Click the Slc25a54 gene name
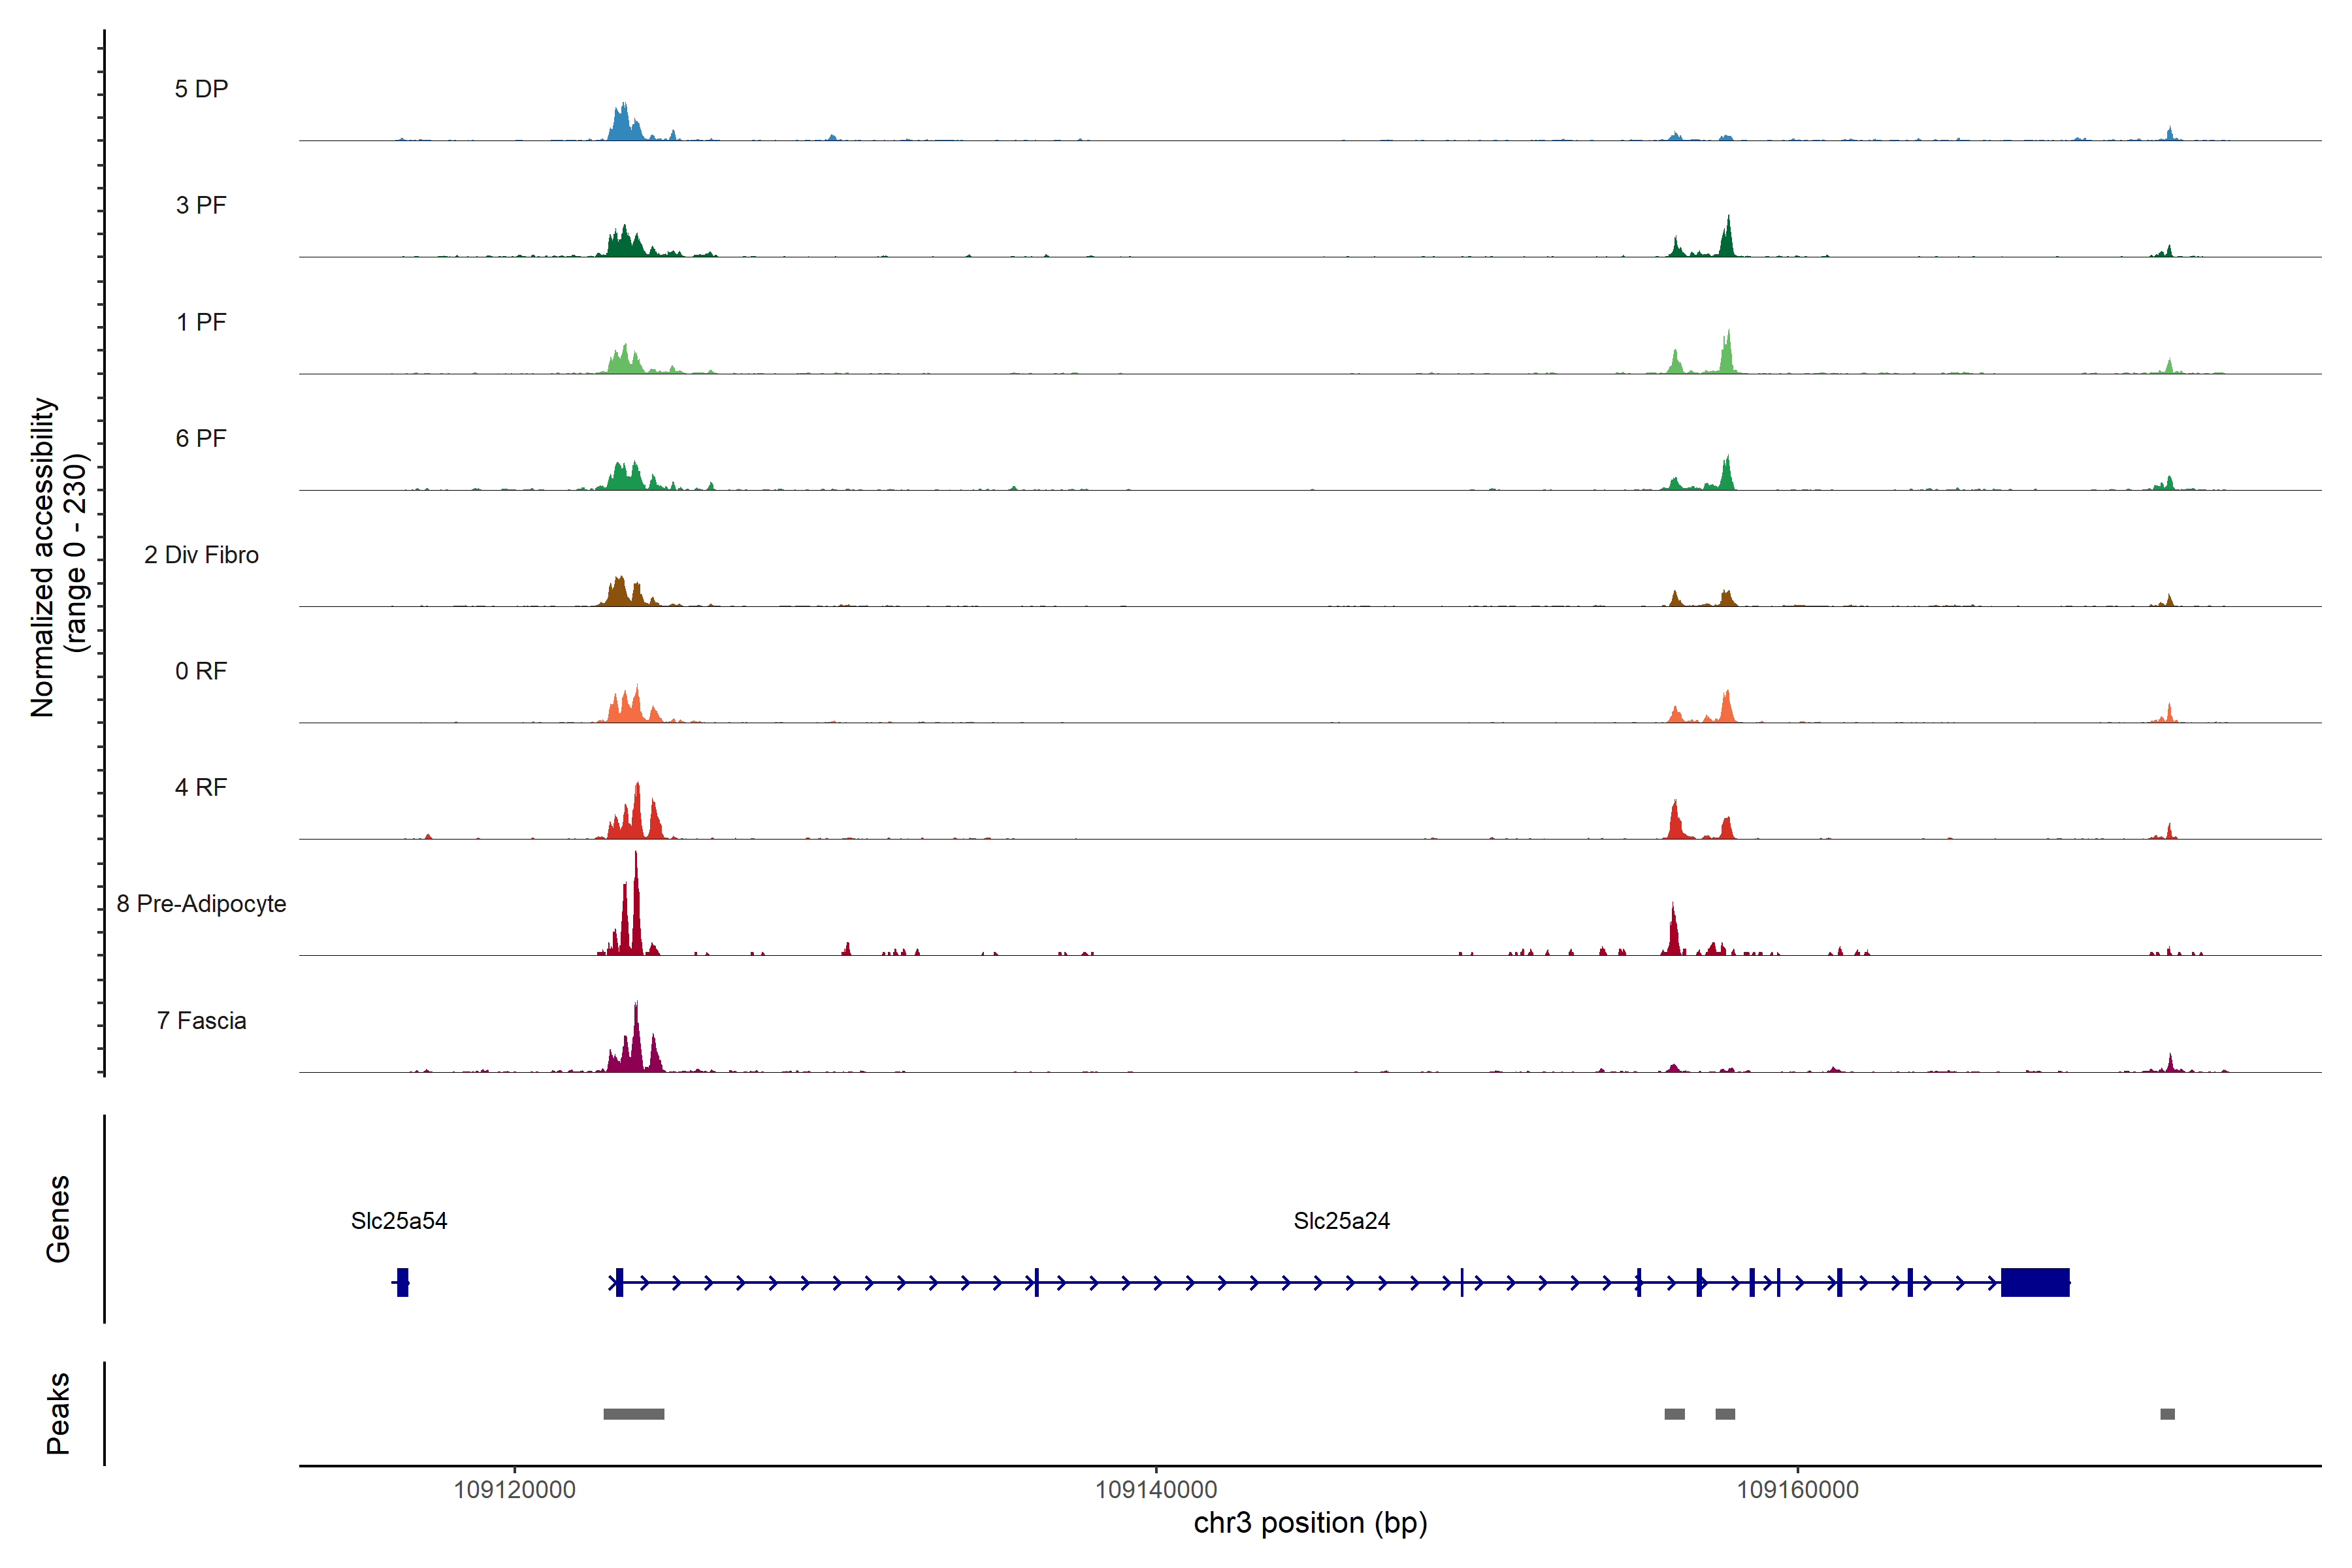This screenshot has width=2352, height=1568. [398, 1220]
